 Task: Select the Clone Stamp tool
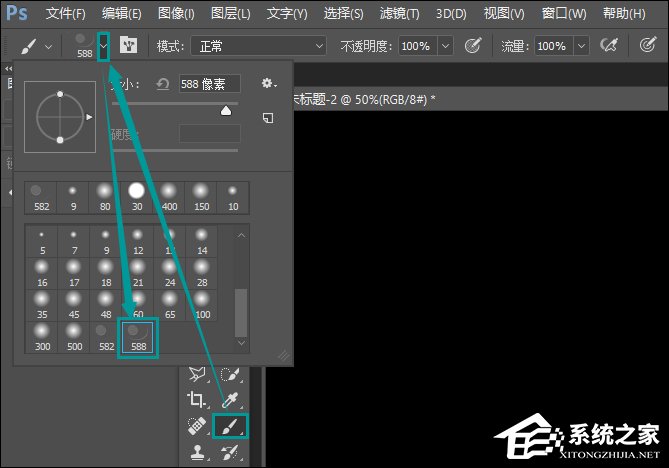click(x=197, y=452)
